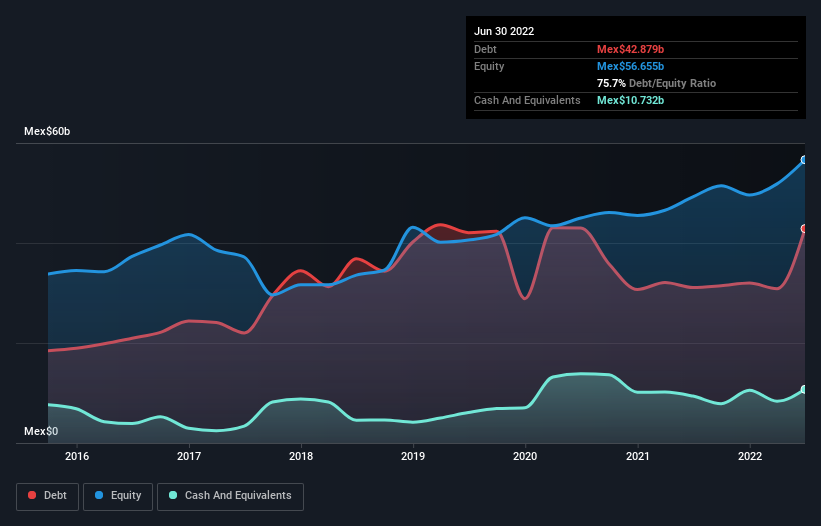
Task: Click the Debt row label in tooltip
Action: [485, 49]
